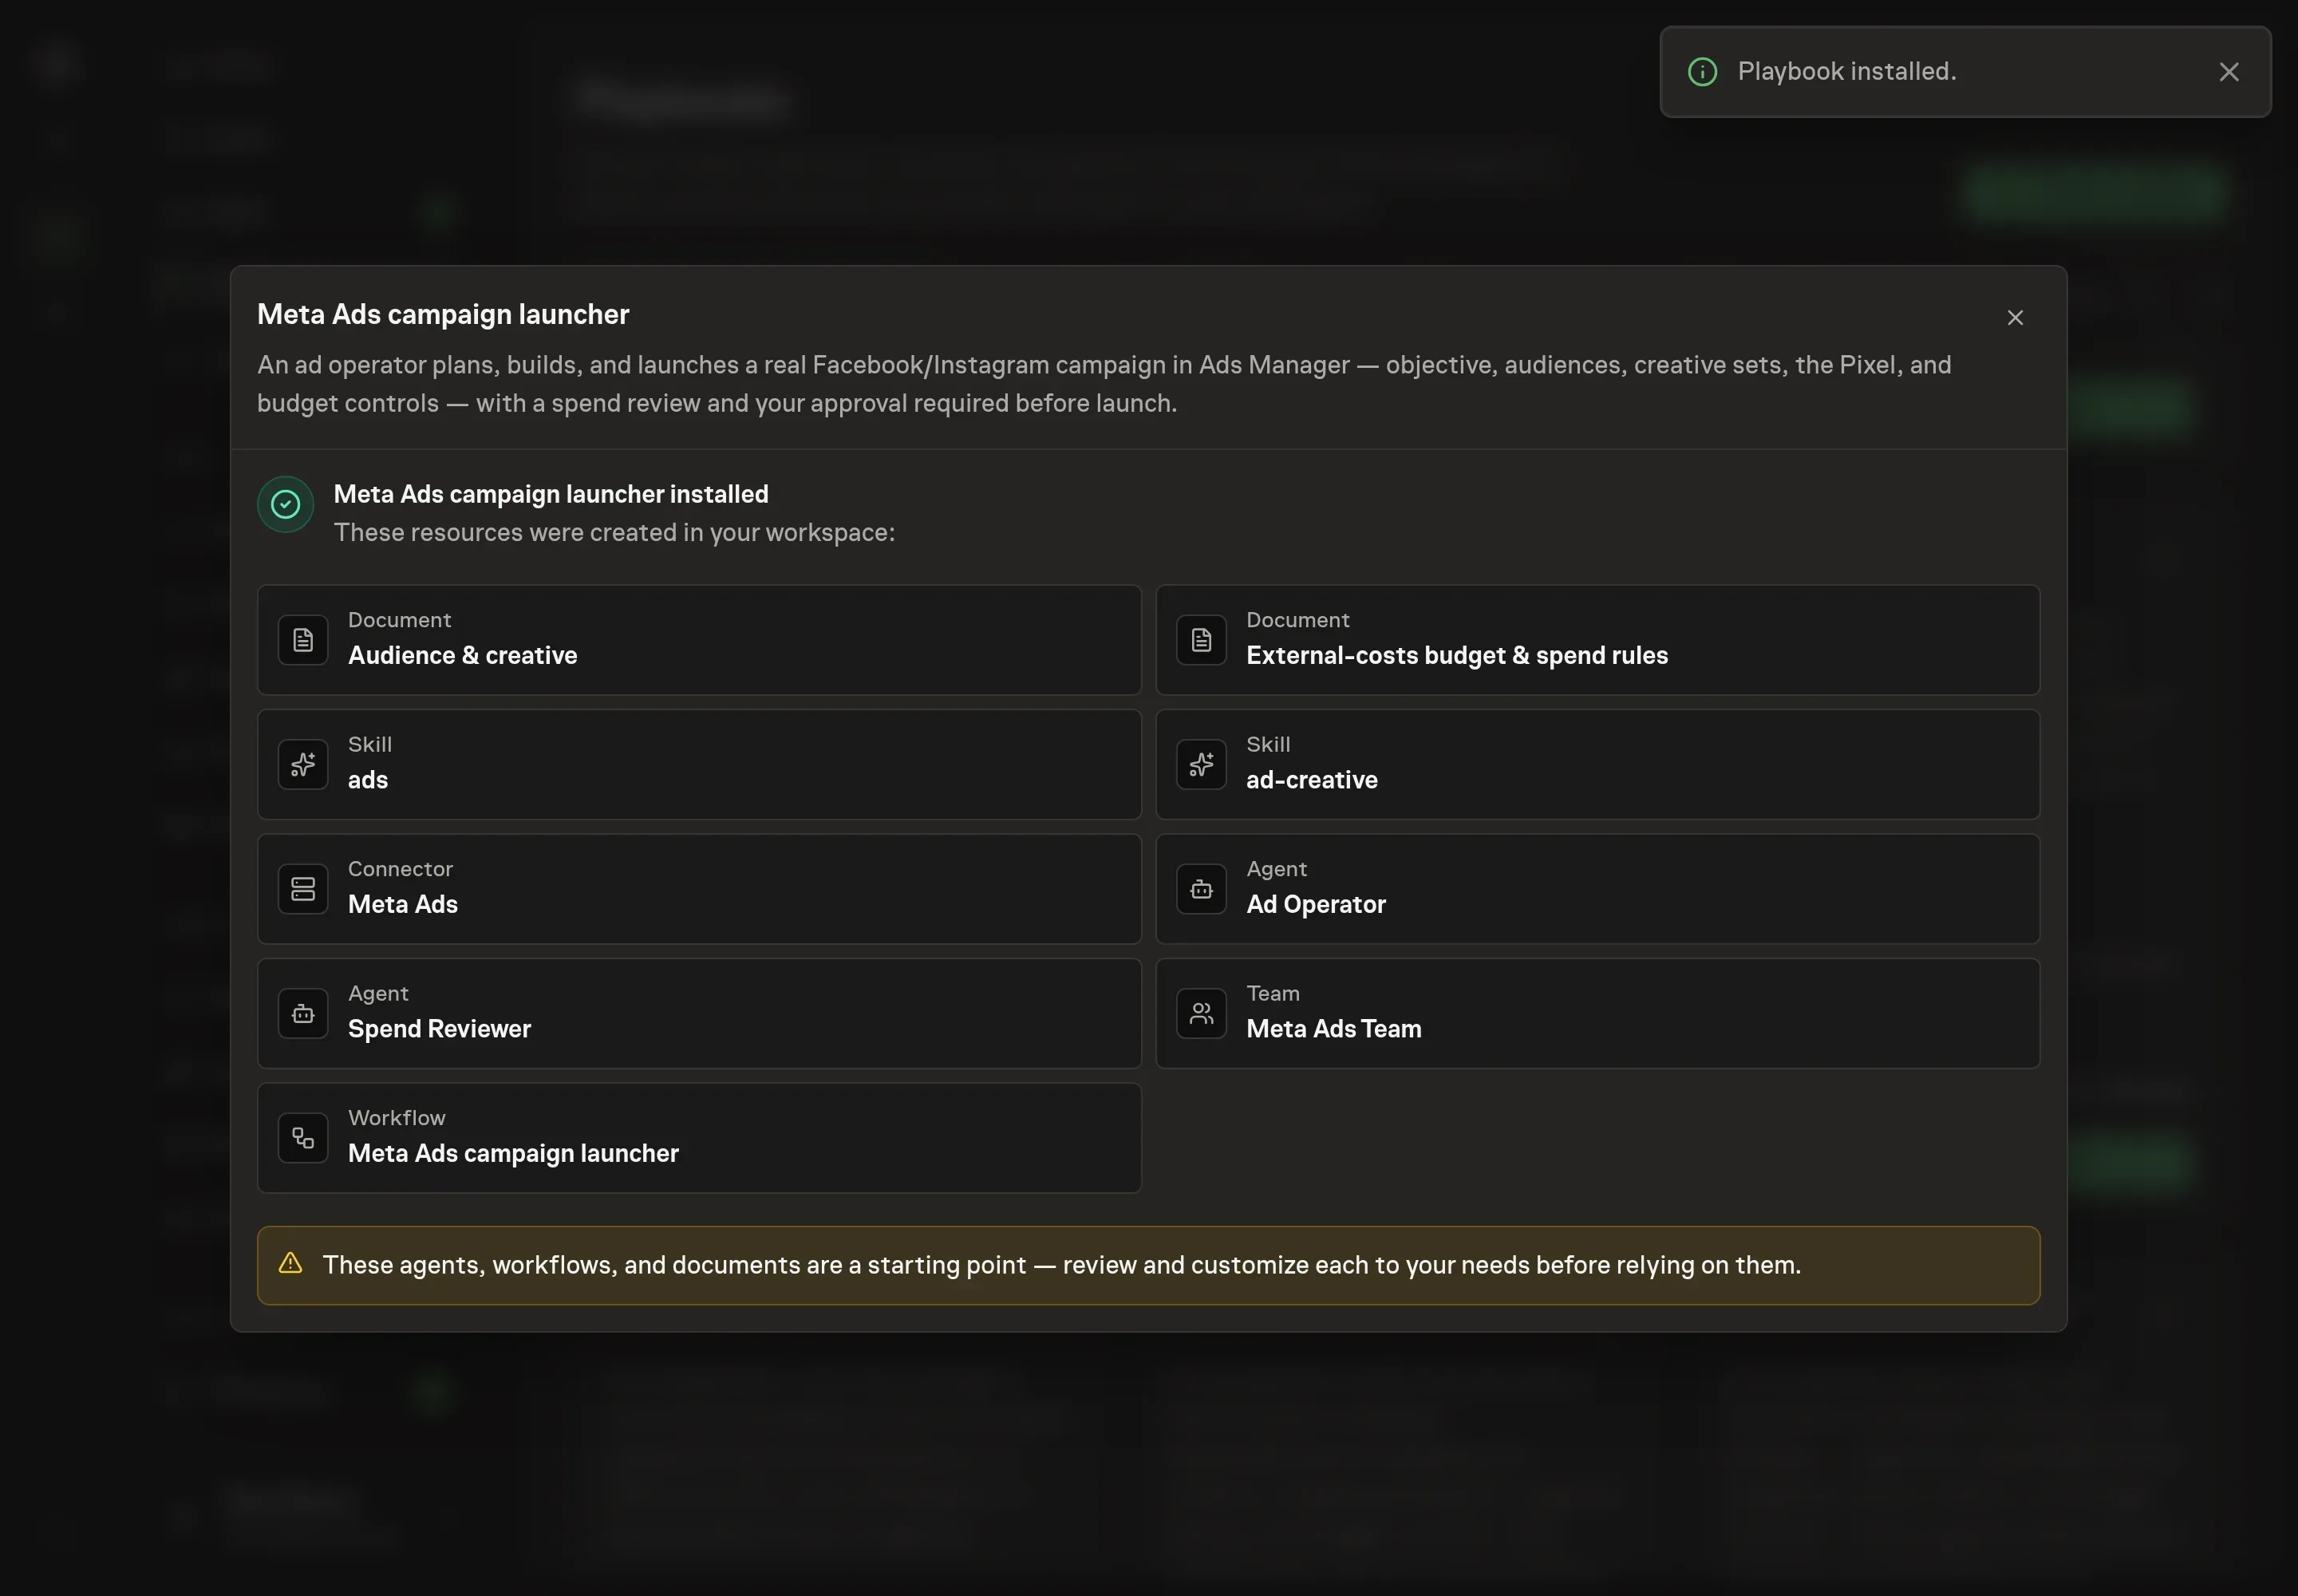2298x1596 pixels.
Task: Click the Workflow label above campaign launcher
Action: 396,1118
